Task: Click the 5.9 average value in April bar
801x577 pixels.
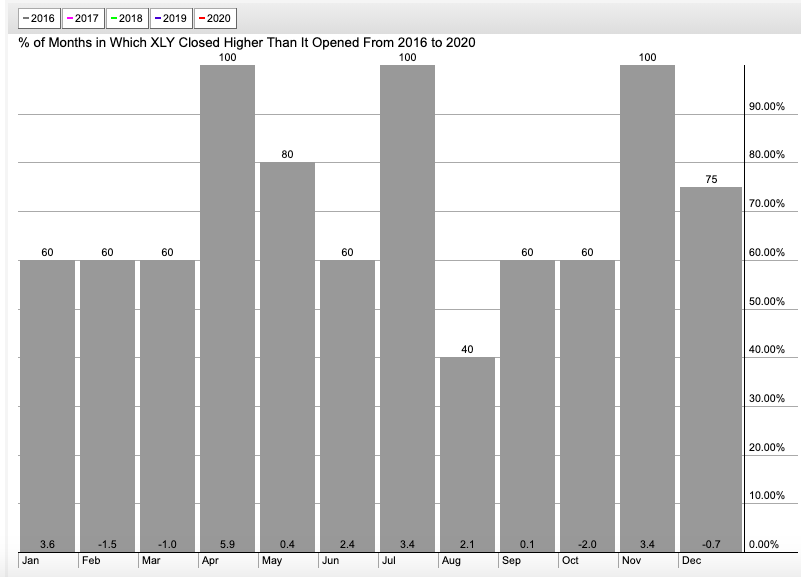Action: coord(227,544)
